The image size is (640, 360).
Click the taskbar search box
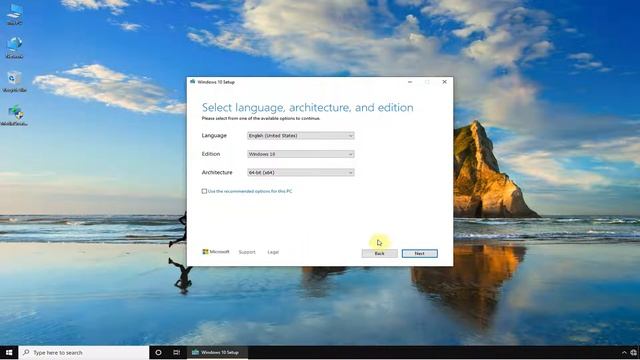(x=84, y=352)
